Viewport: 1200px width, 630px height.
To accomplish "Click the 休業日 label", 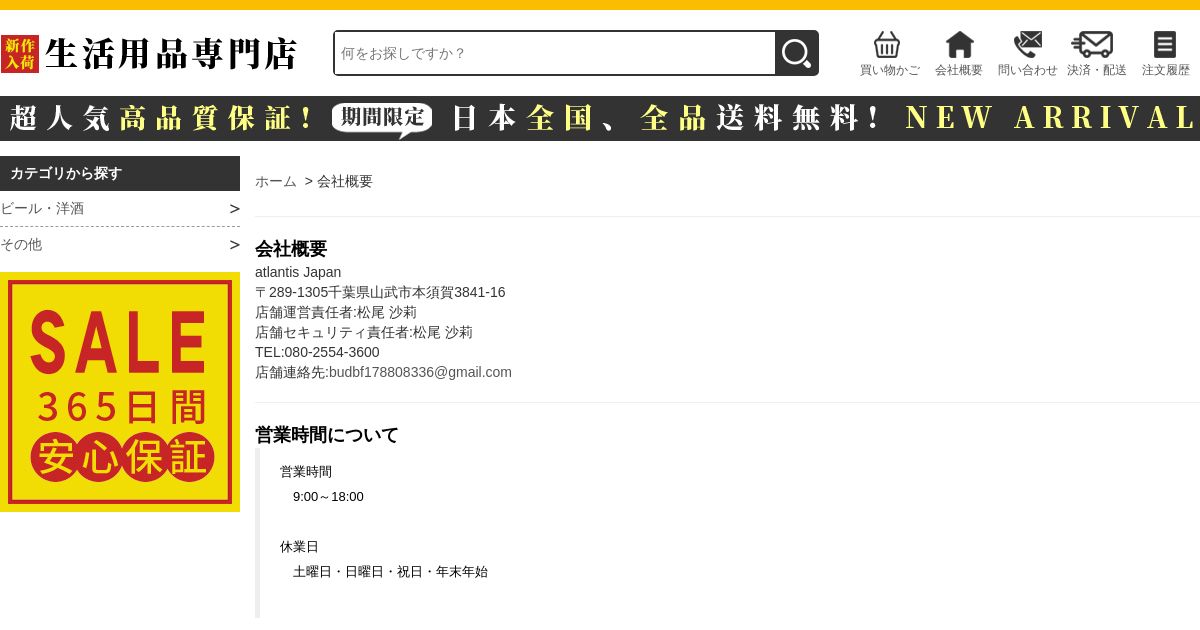I will click(299, 547).
